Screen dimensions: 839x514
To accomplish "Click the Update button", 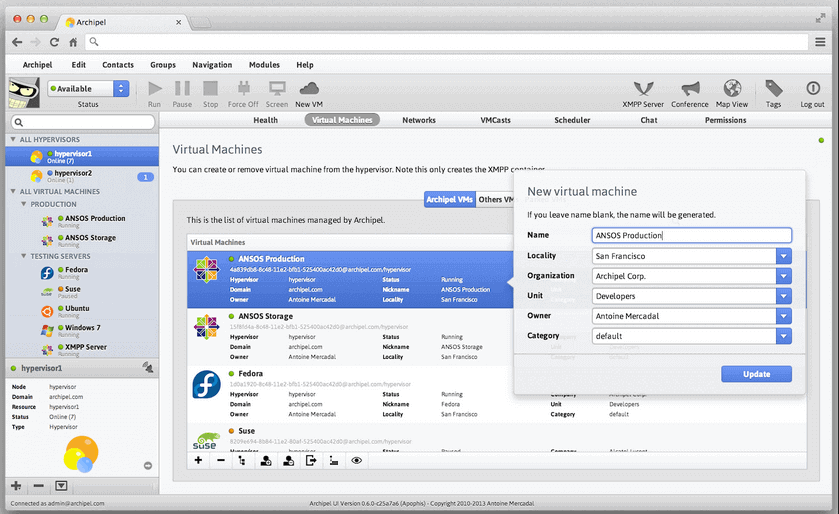I will point(756,374).
